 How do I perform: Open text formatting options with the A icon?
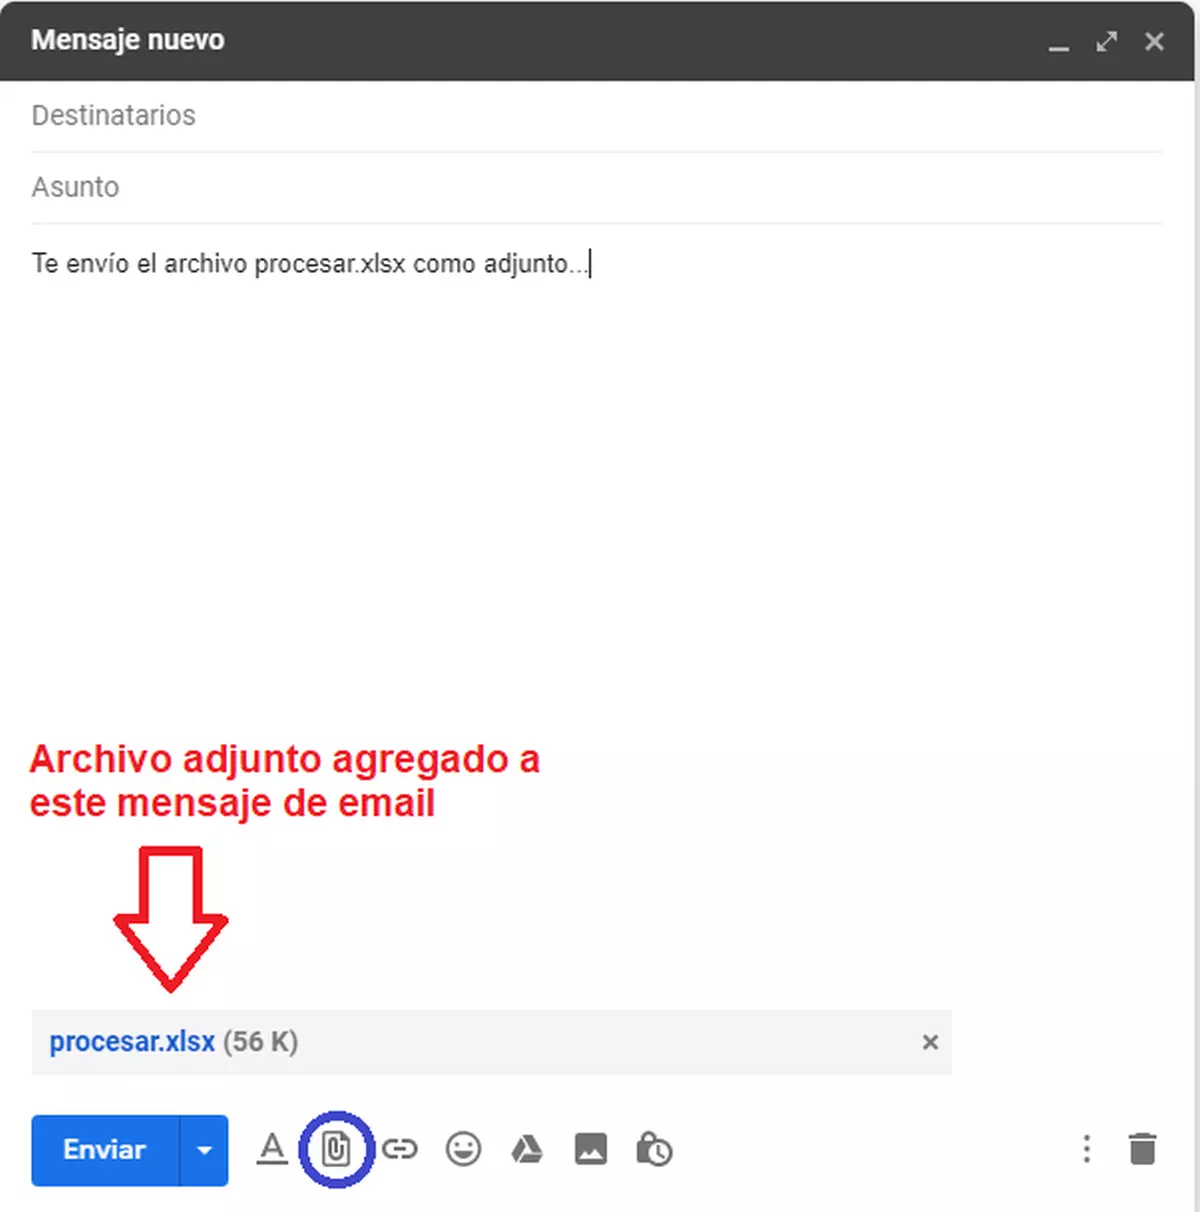[273, 1149]
